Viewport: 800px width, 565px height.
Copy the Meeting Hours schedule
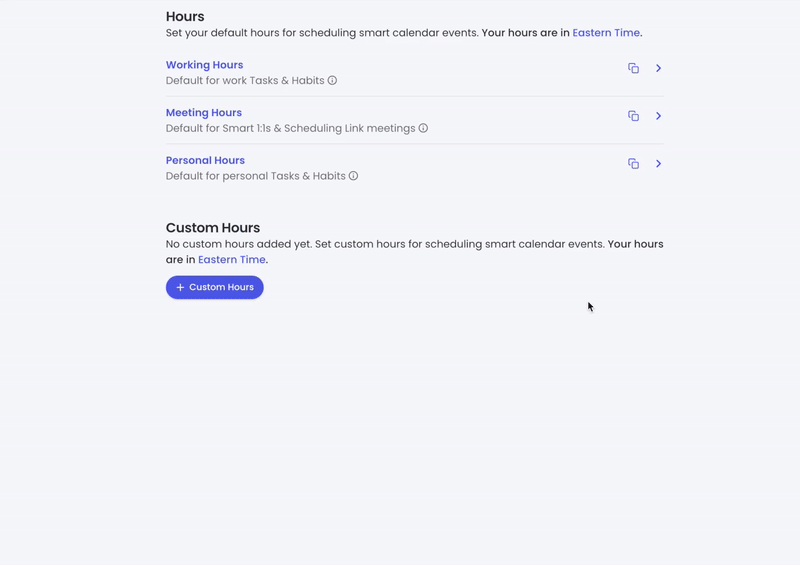633,116
